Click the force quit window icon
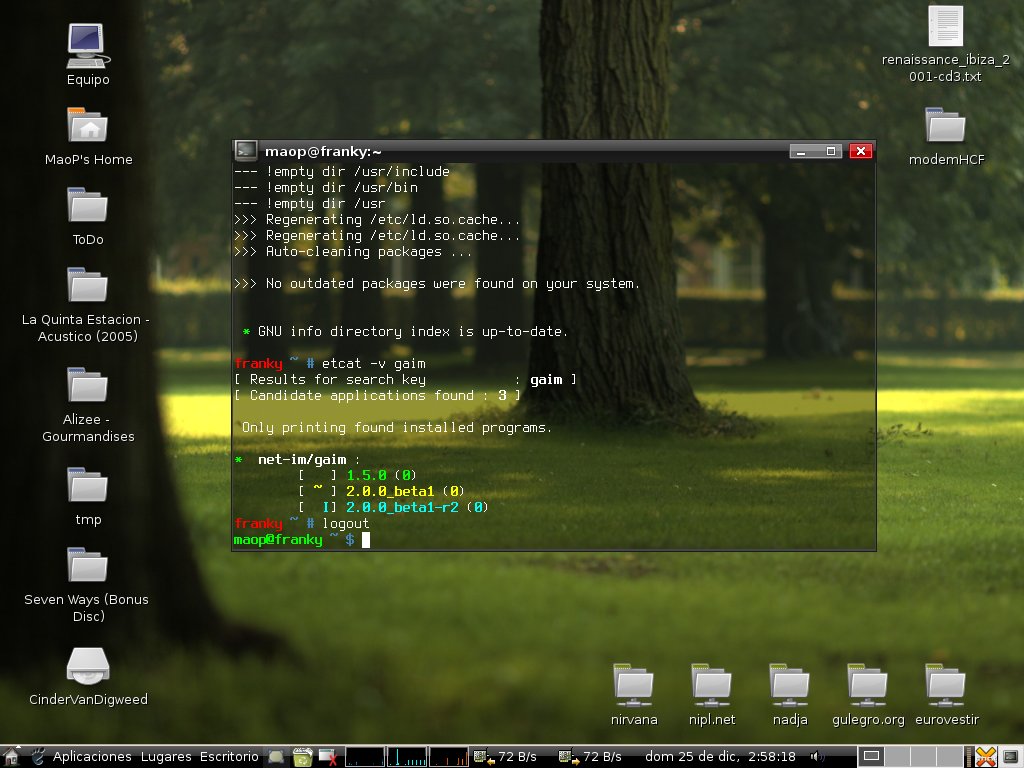This screenshot has height=768, width=1024. click(328, 757)
